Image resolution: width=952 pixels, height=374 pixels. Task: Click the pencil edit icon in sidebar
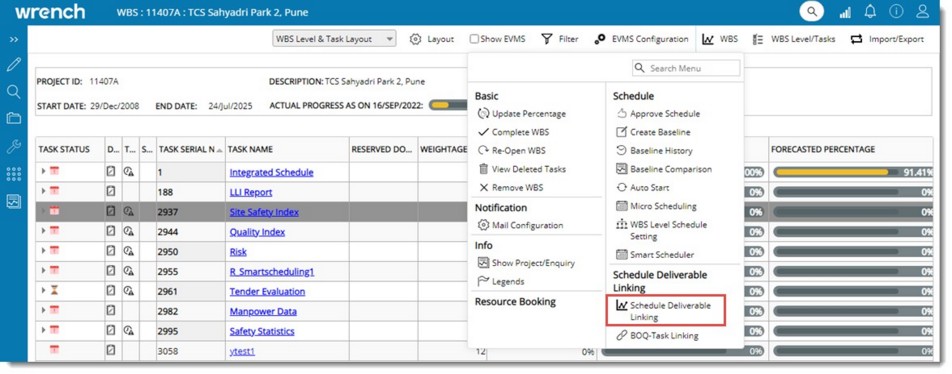(13, 64)
